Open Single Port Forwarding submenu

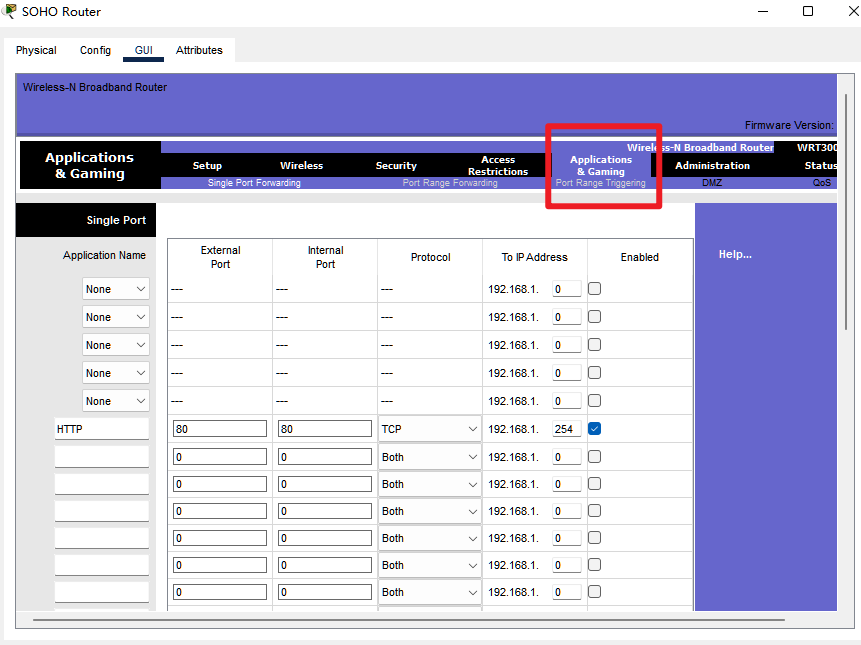tap(254, 183)
